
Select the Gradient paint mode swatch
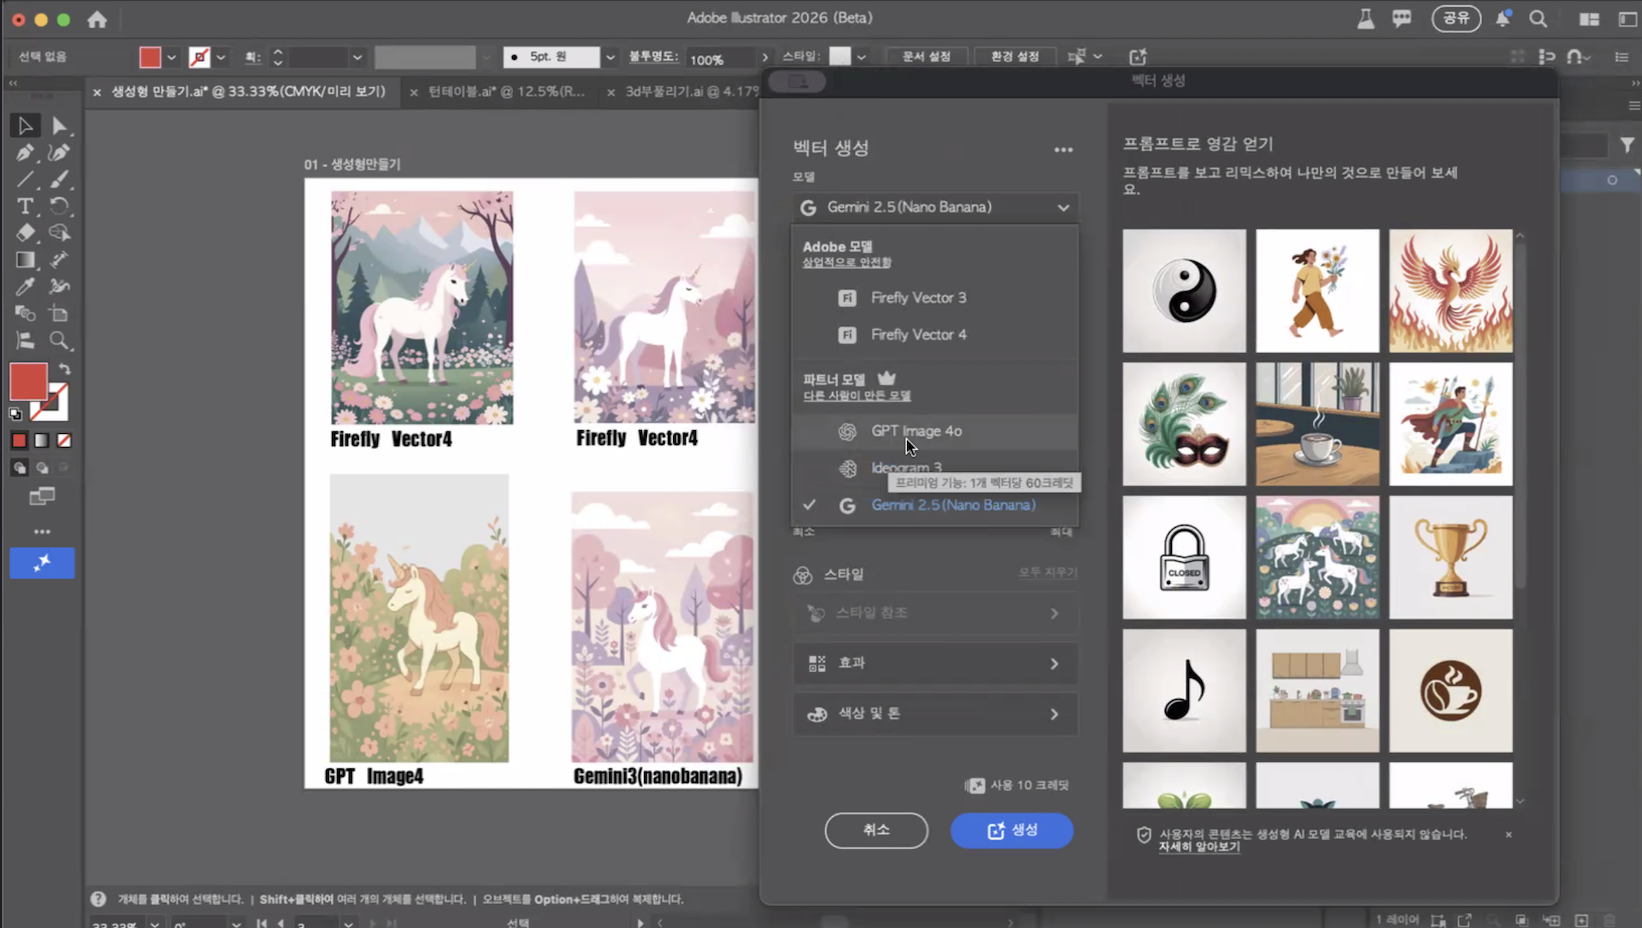click(42, 440)
